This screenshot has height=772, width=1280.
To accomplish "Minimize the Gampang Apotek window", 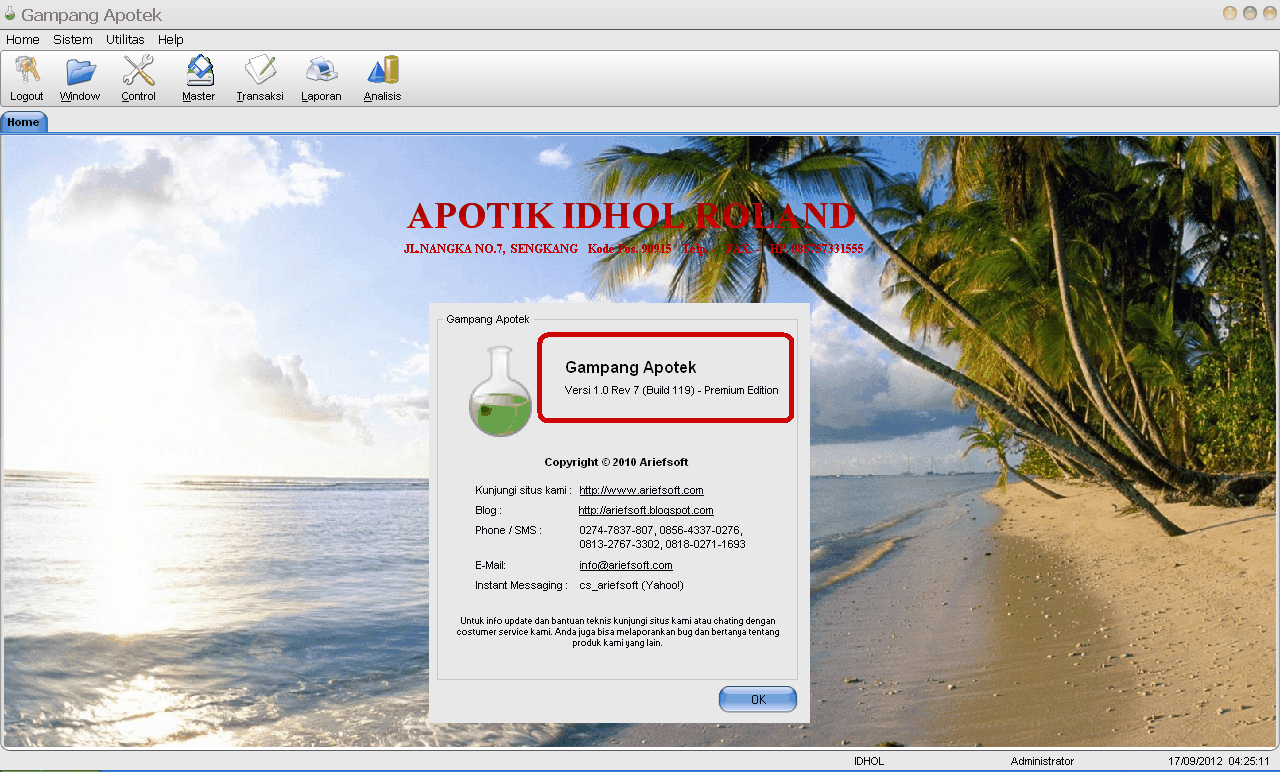I will [1230, 13].
